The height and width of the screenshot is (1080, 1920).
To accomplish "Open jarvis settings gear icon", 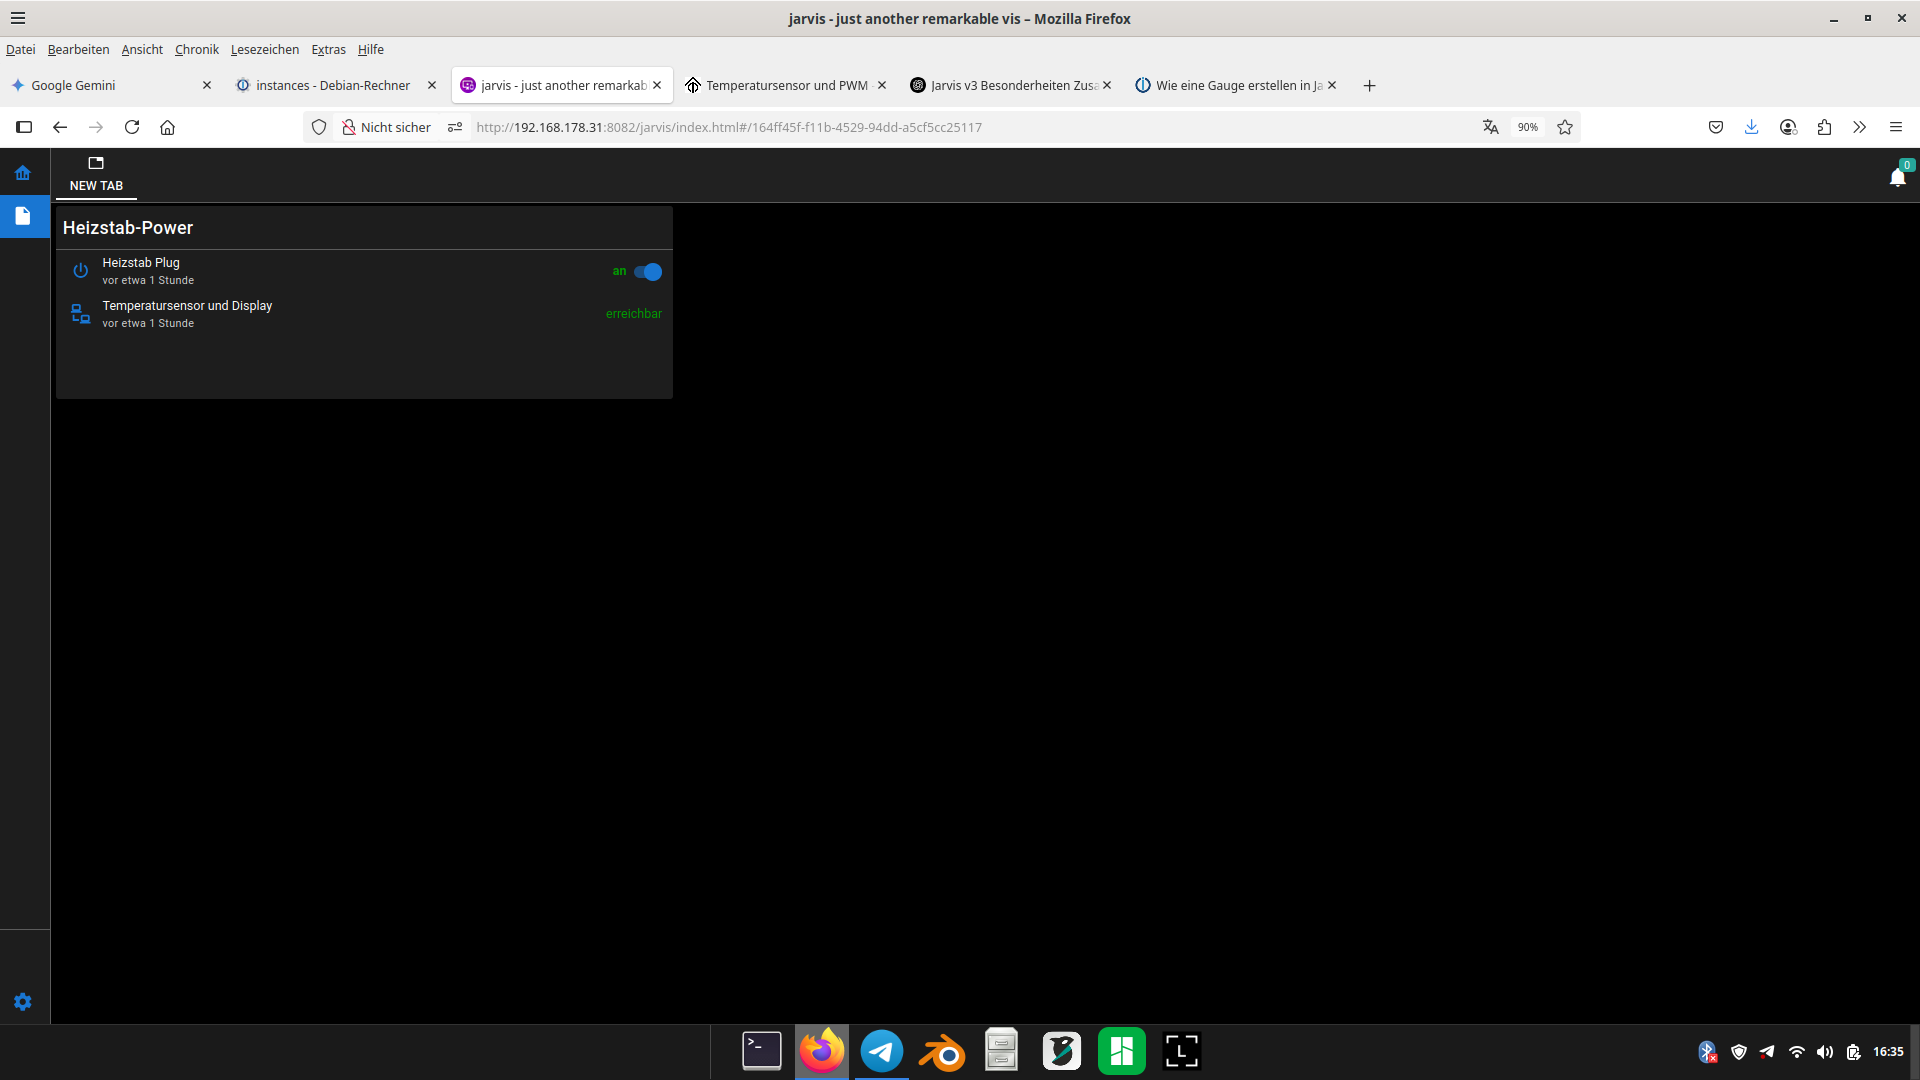I will [x=23, y=1002].
